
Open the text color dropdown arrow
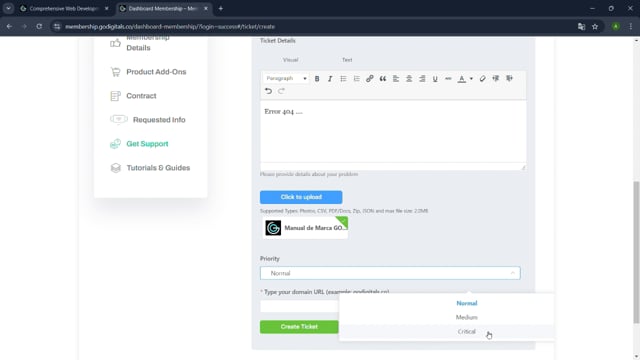471,78
